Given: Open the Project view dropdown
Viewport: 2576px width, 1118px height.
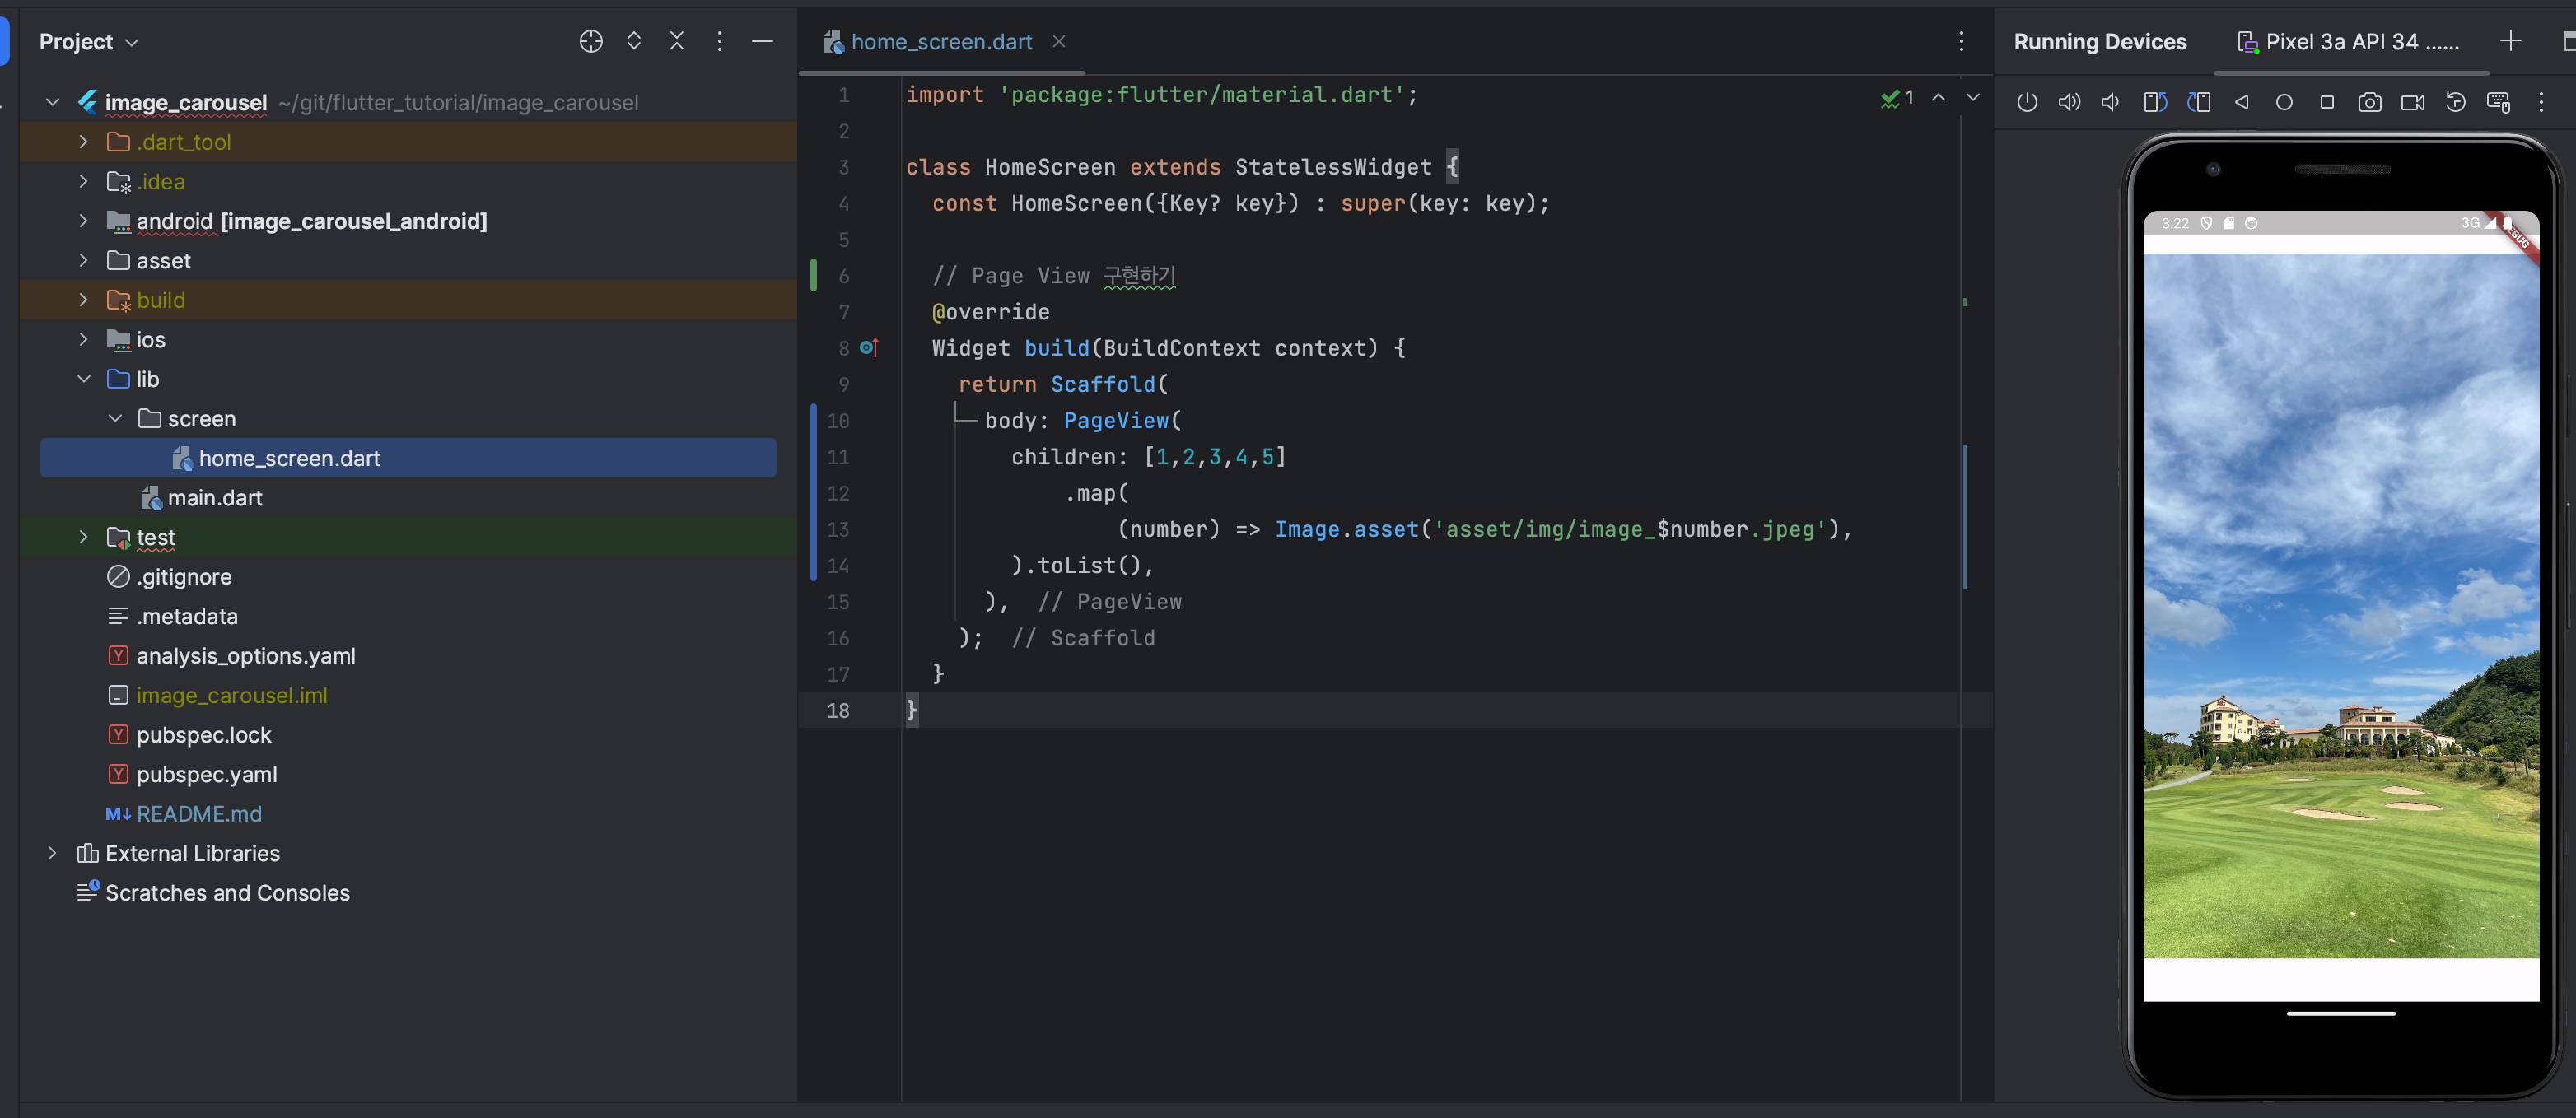Looking at the screenshot, I should [x=88, y=42].
